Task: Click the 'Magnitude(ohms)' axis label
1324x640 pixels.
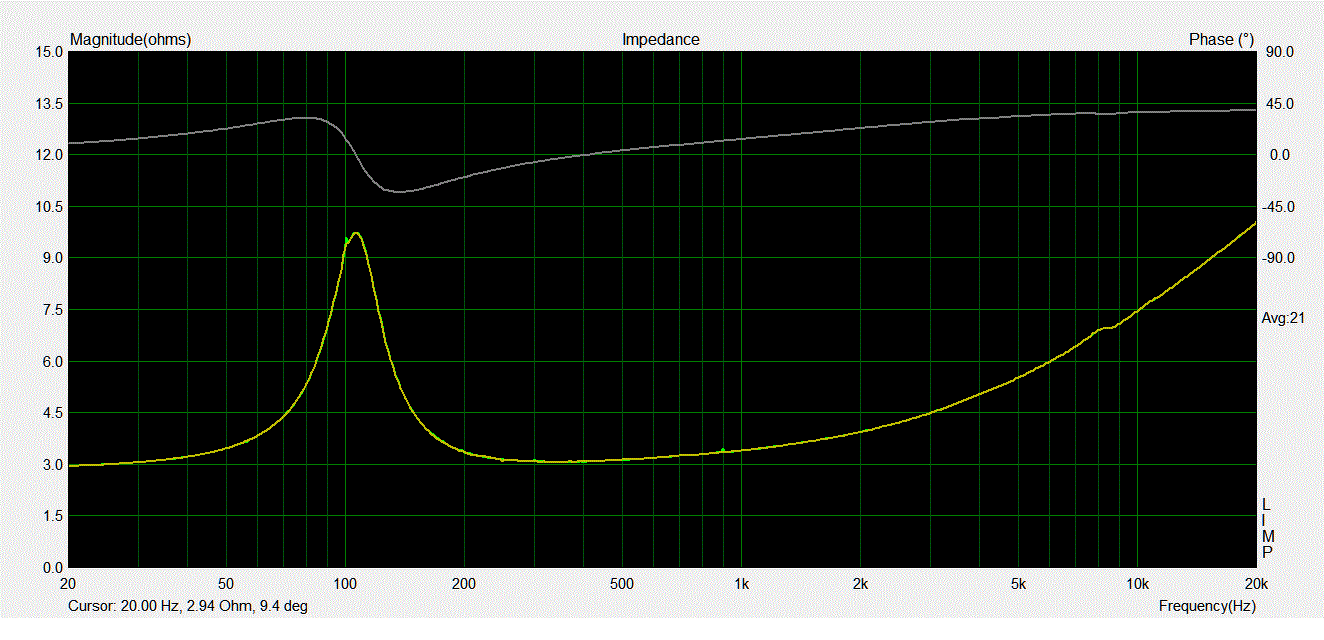Action: tap(130, 40)
